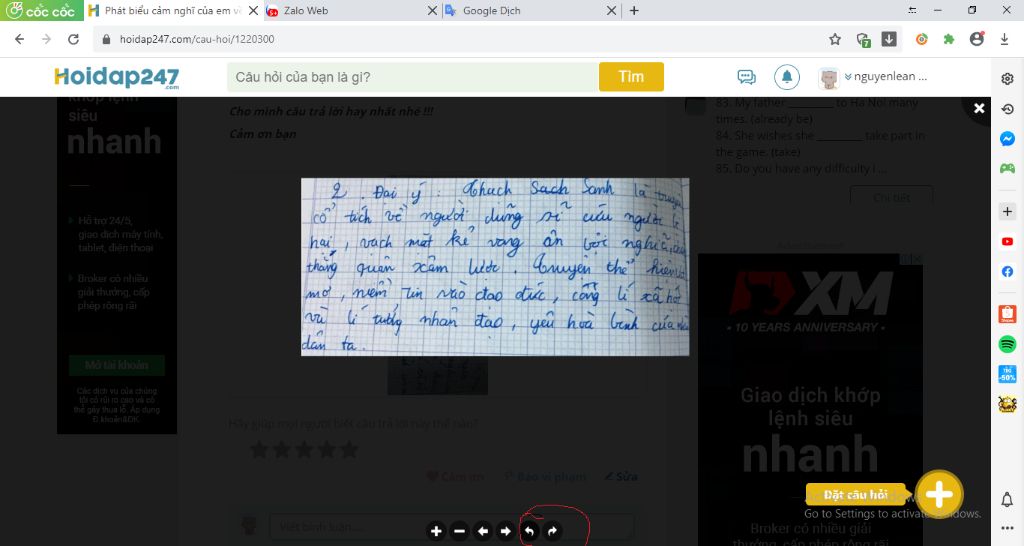Screen dimensions: 1024x546
Task: Open Facebook from the sidebar
Action: 1007,272
